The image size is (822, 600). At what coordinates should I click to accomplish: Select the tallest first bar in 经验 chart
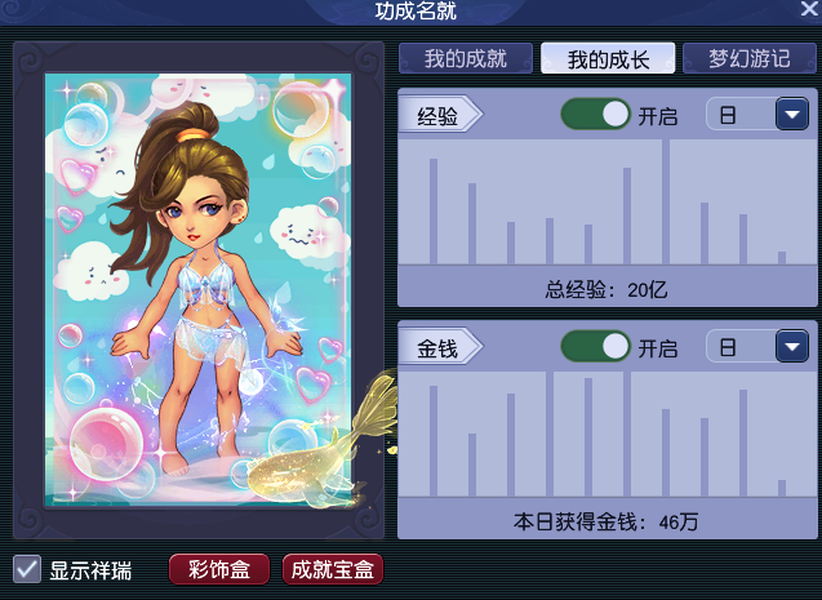(x=434, y=211)
